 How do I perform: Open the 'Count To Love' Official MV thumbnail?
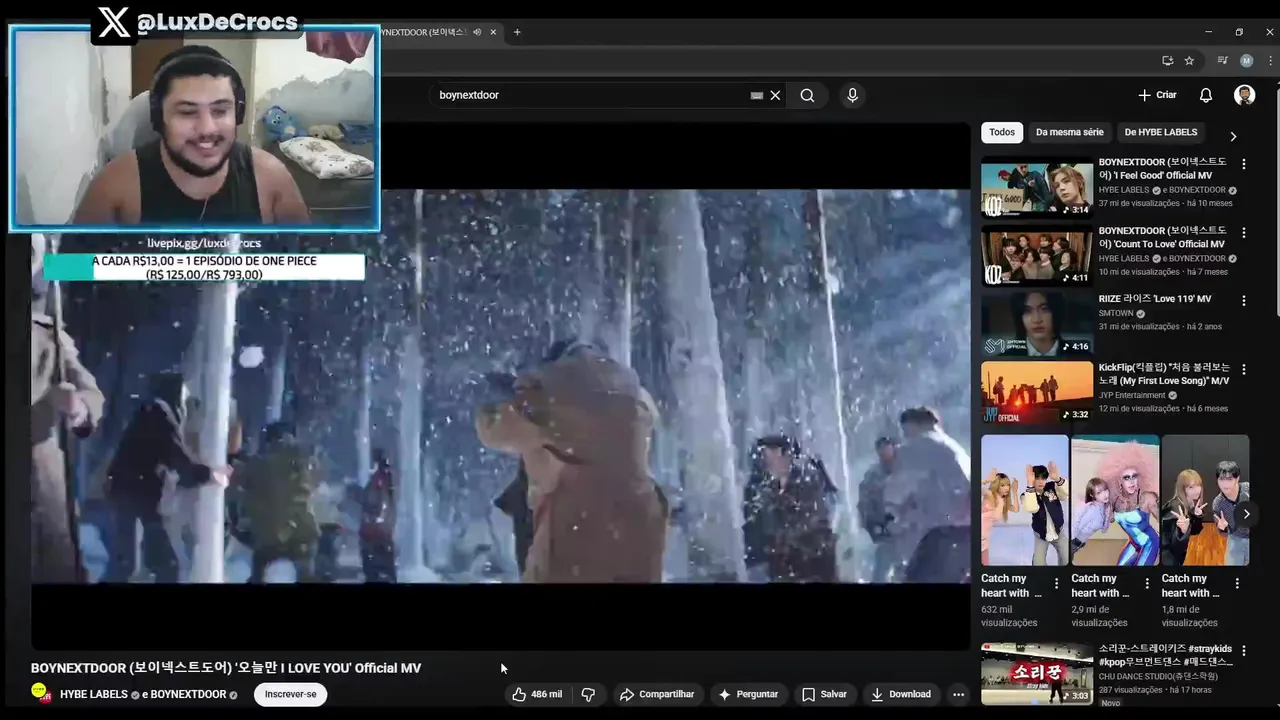[1037, 255]
